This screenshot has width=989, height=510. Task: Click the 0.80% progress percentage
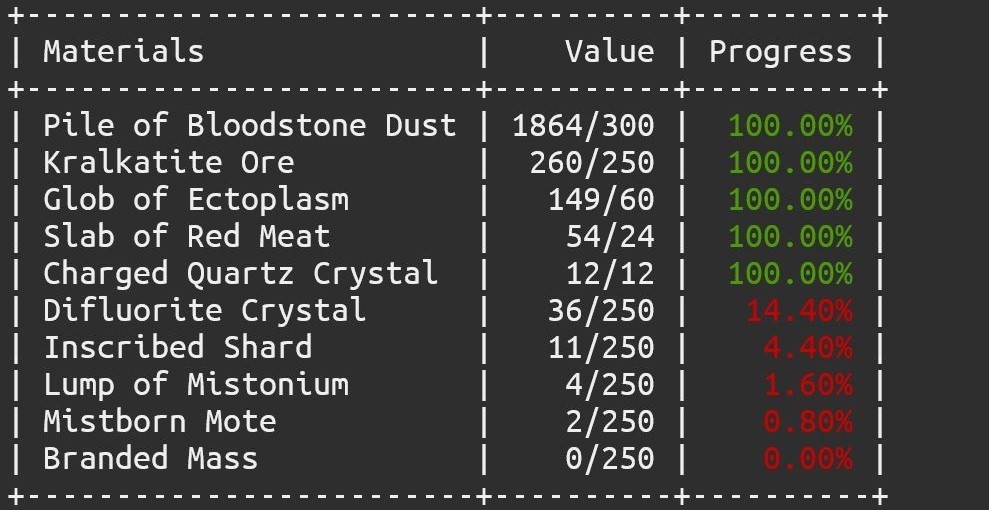(x=808, y=422)
